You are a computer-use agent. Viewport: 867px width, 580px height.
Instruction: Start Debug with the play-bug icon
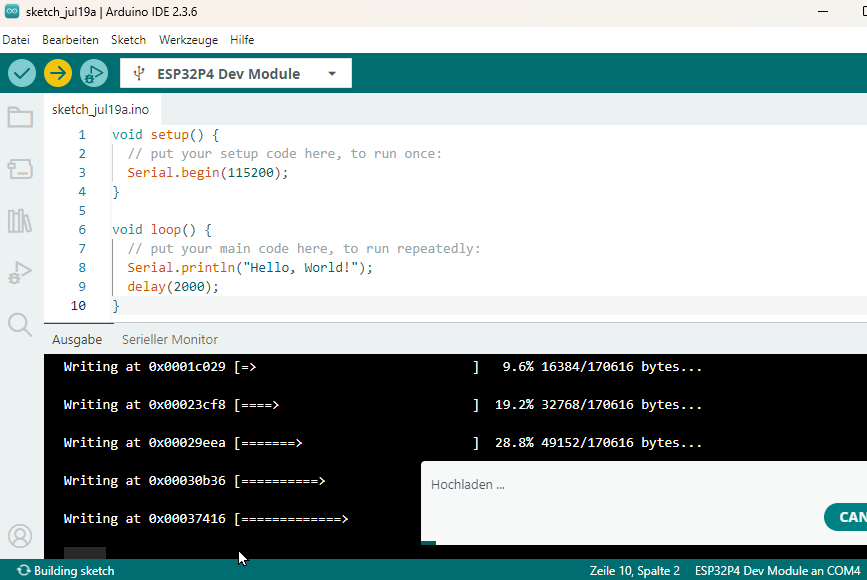[93, 73]
